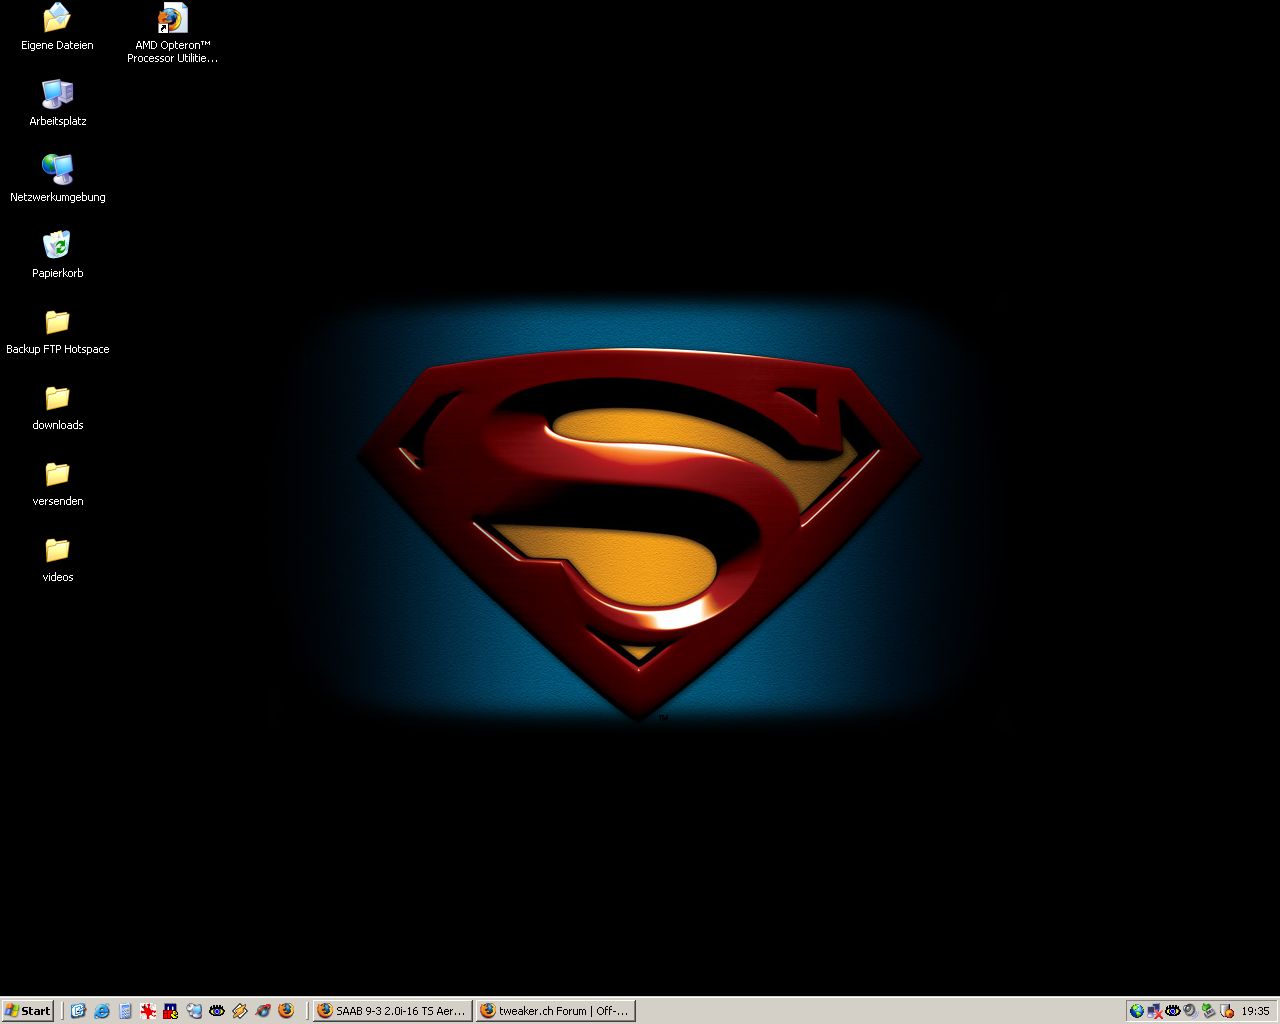Open the Start menu

28,1011
